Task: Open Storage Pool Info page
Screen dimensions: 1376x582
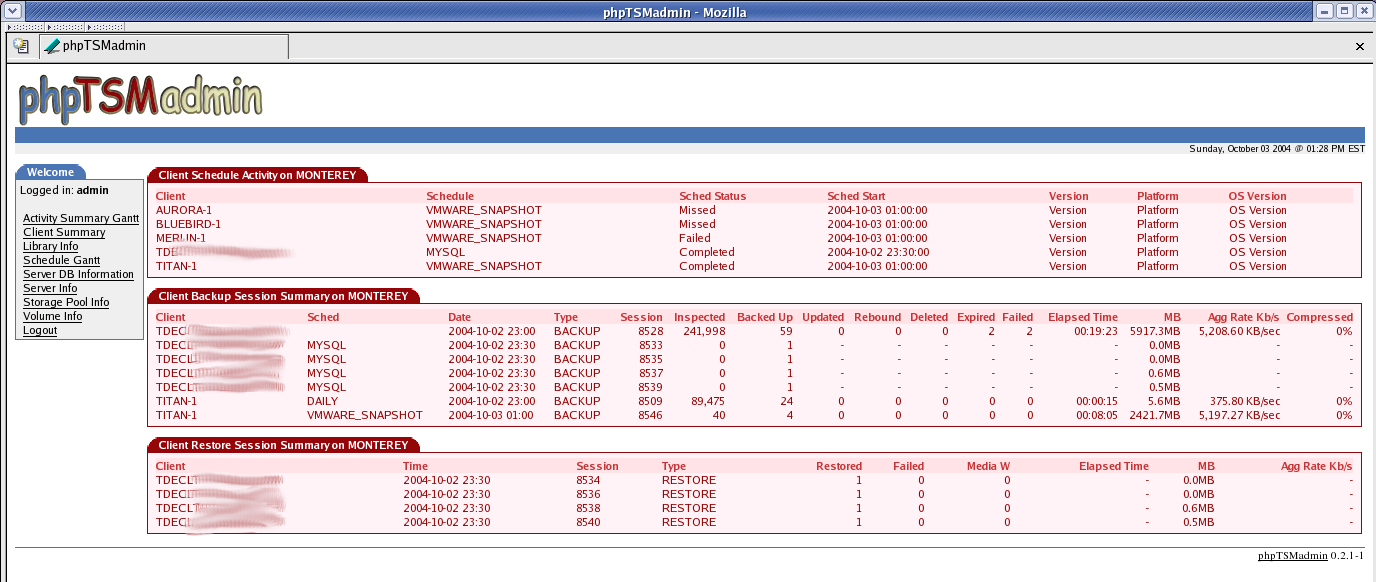Action: point(66,302)
